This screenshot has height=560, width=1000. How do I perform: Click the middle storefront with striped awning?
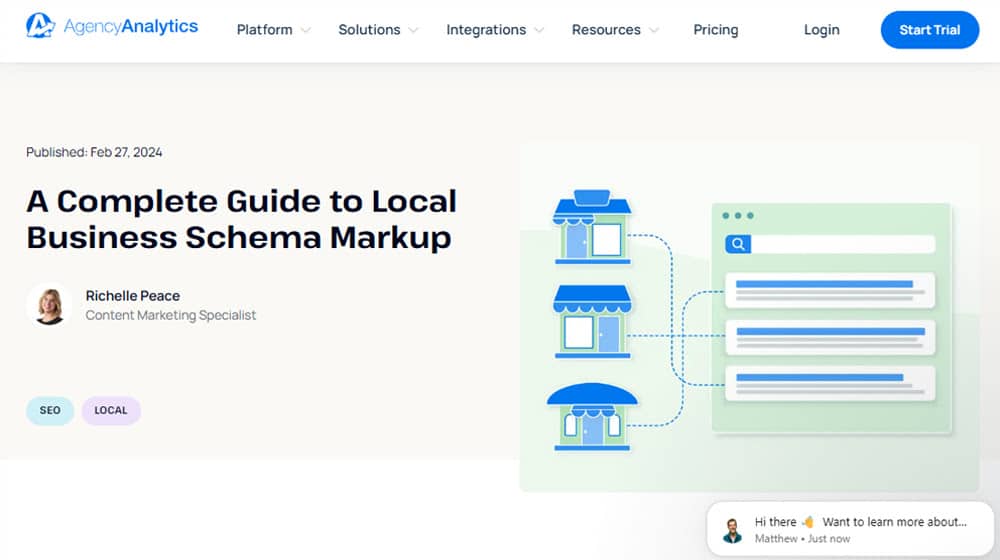(x=592, y=321)
